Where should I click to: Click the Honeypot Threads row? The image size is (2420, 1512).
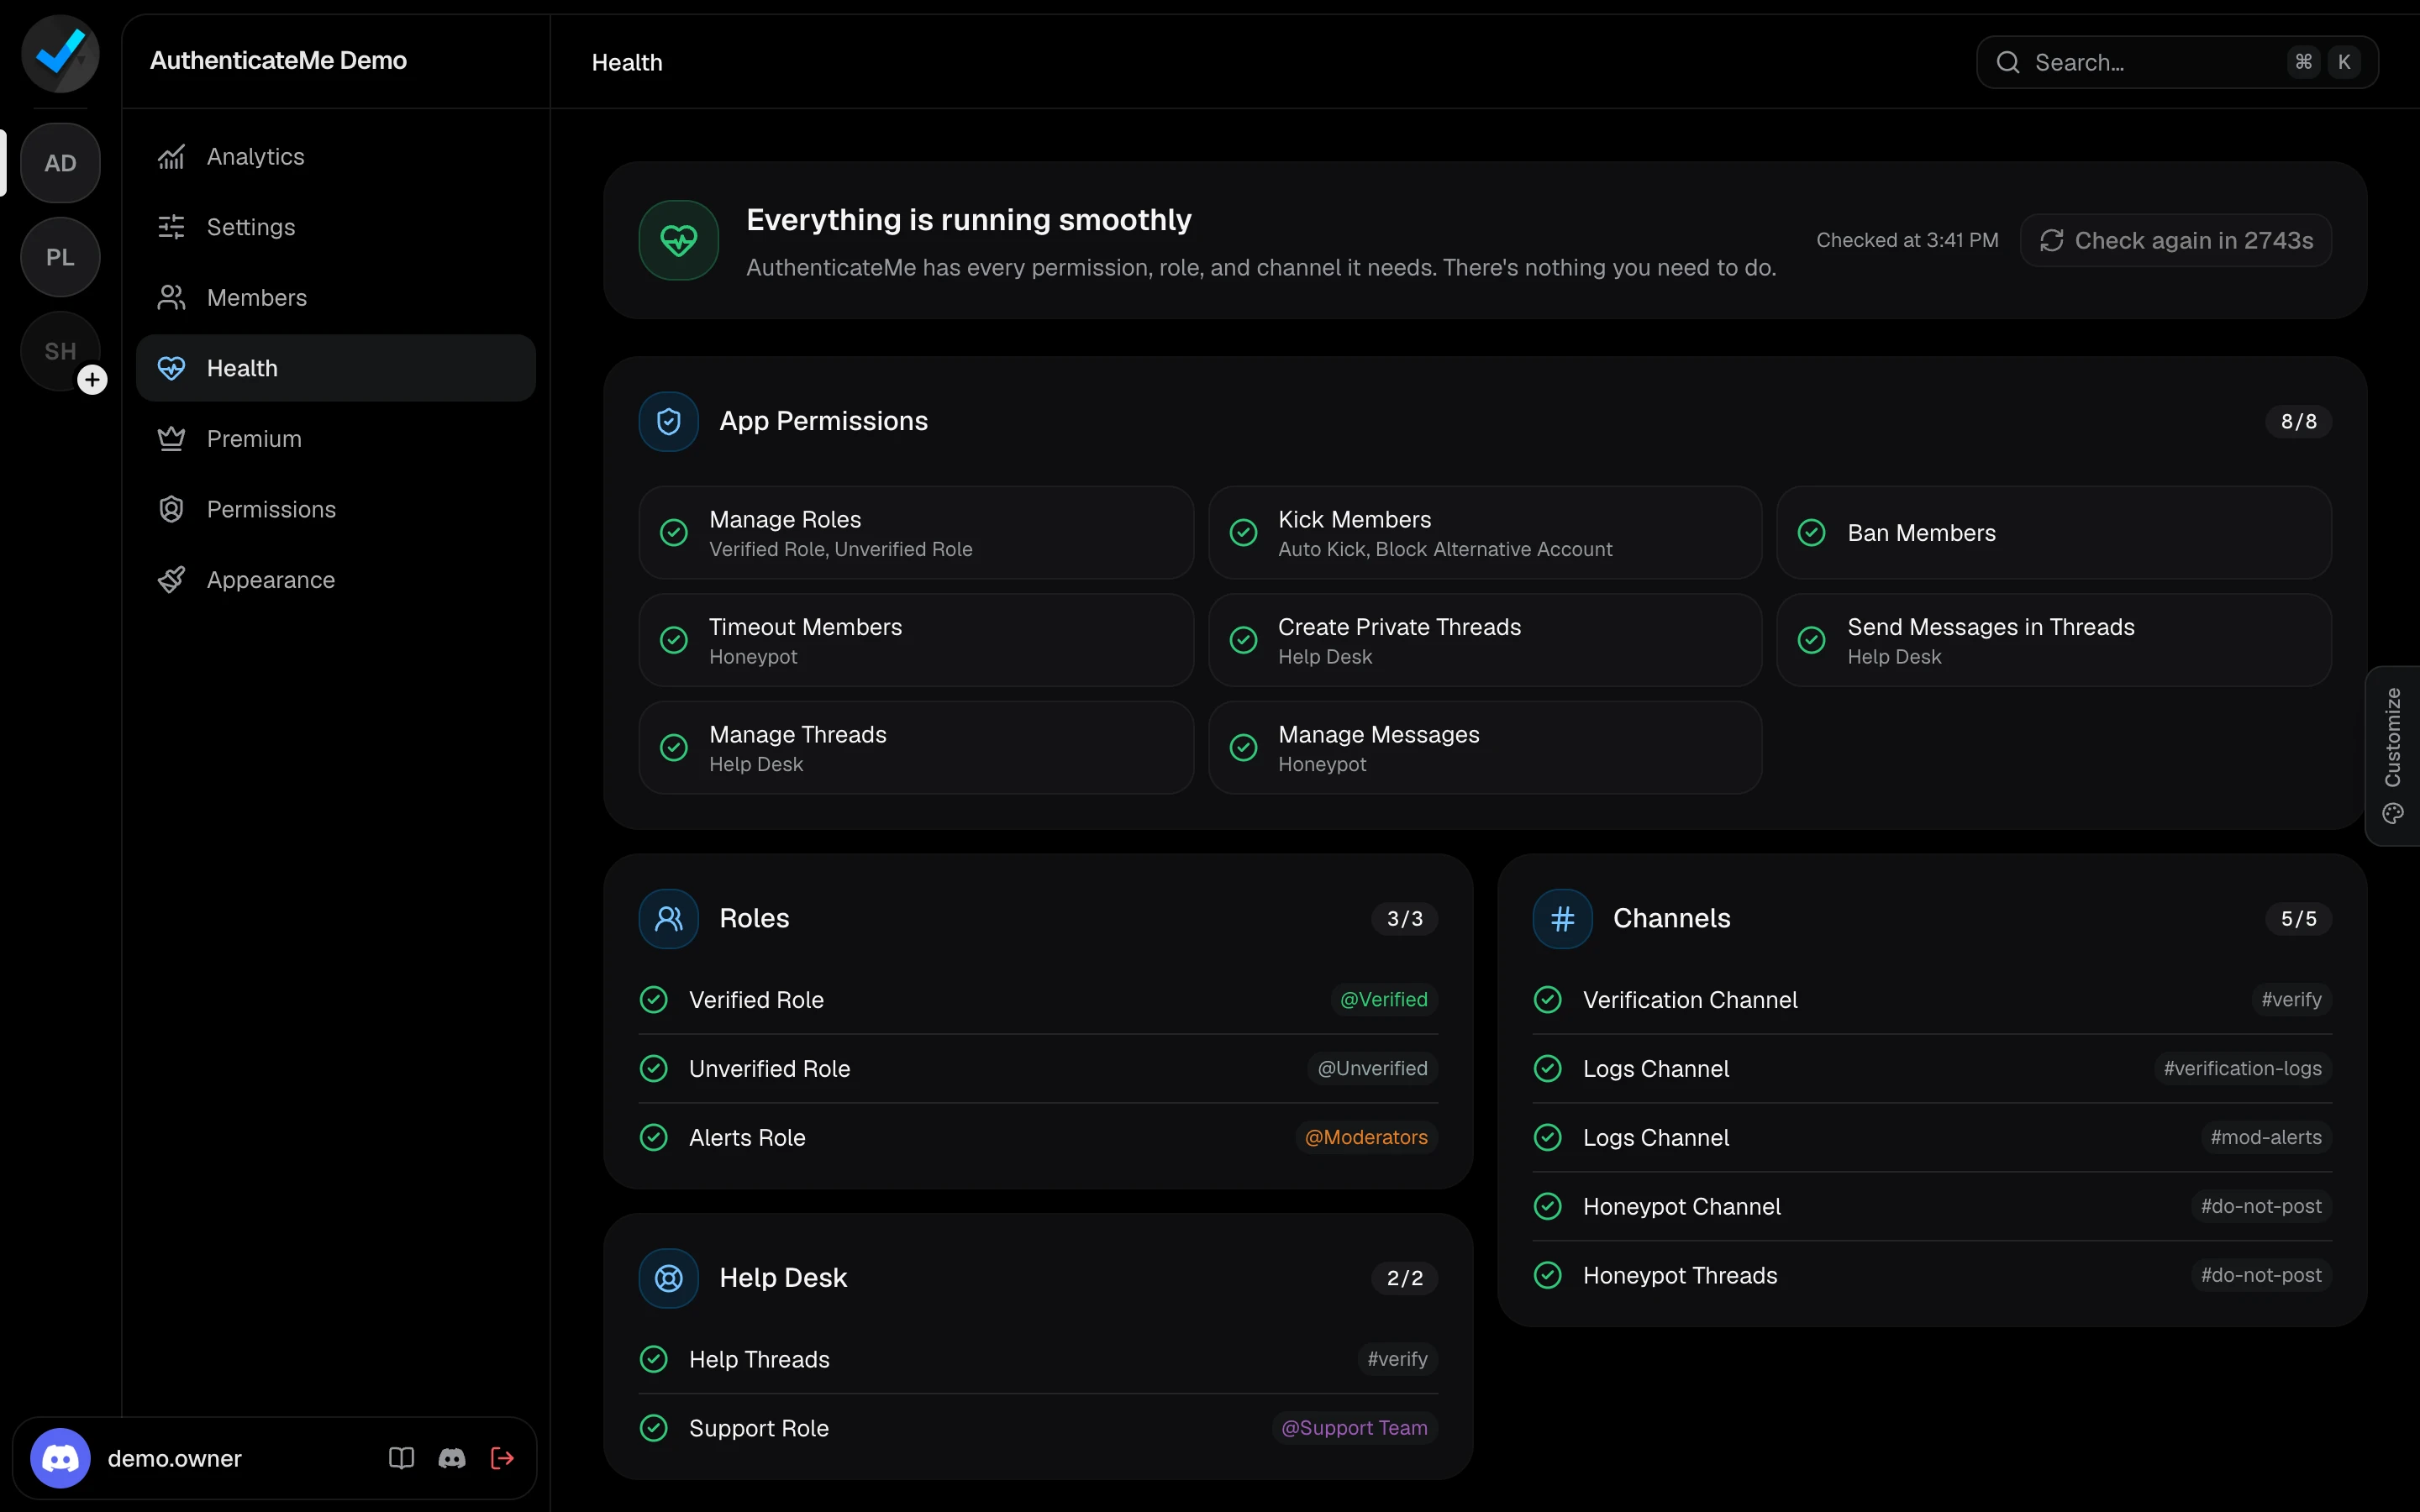[x=1932, y=1275]
